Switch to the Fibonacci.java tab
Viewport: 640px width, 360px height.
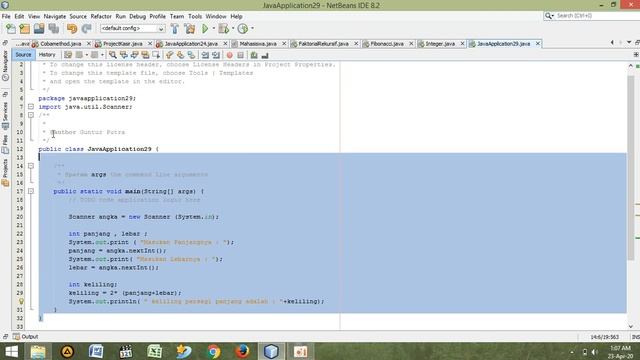click(x=387, y=44)
